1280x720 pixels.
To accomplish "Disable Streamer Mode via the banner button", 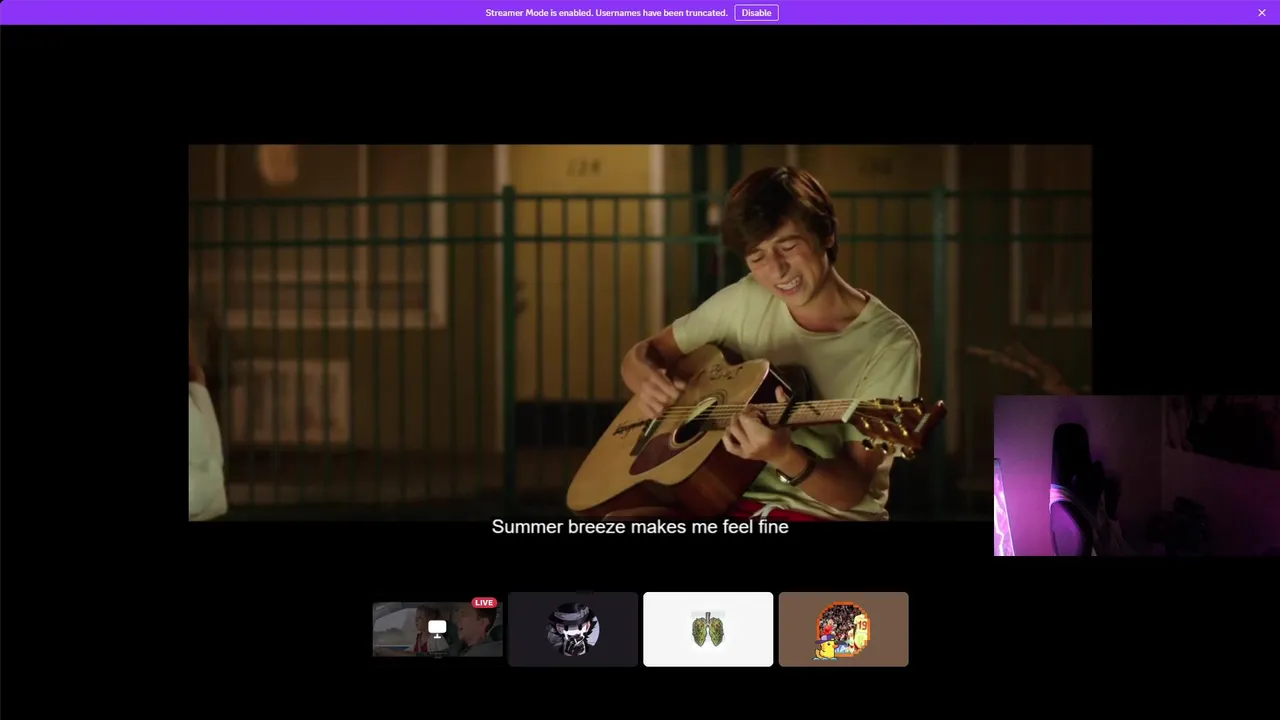I will pyautogui.click(x=756, y=13).
